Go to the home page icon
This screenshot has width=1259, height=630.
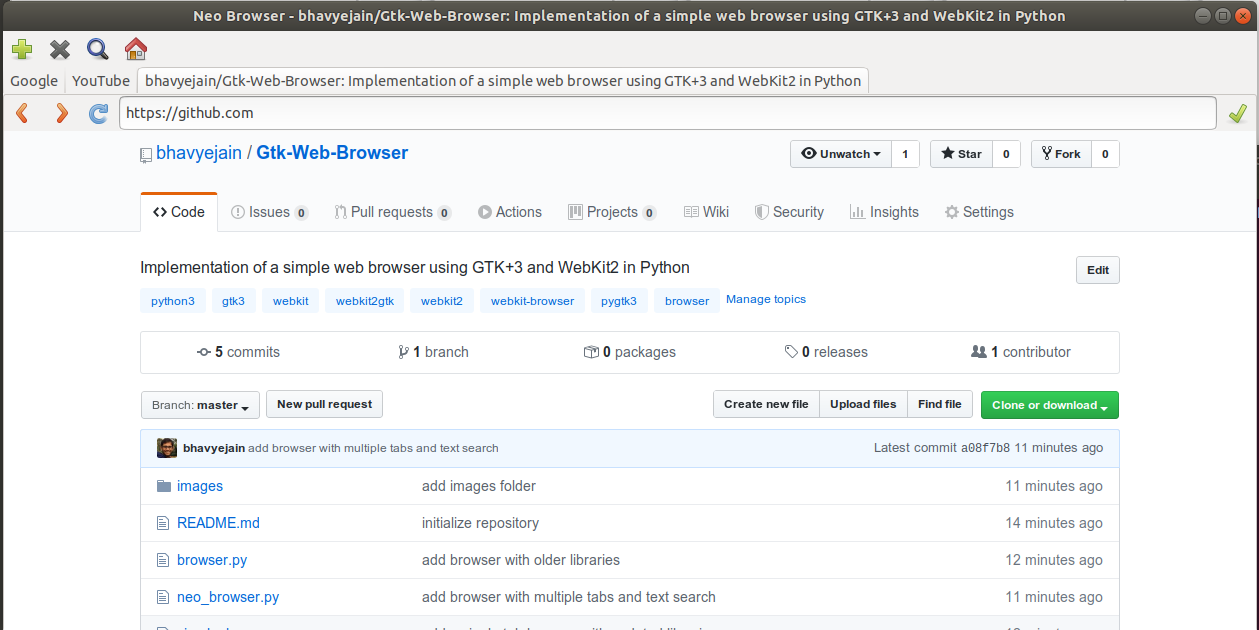(x=136, y=49)
